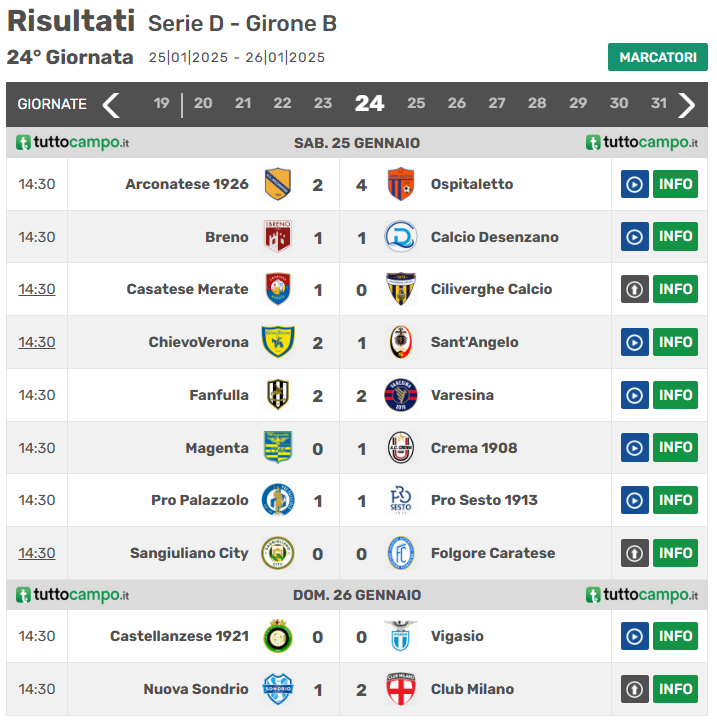Screen dimensions: 717x722
Task: Select giornata 25 in the round bar
Action: coord(416,103)
